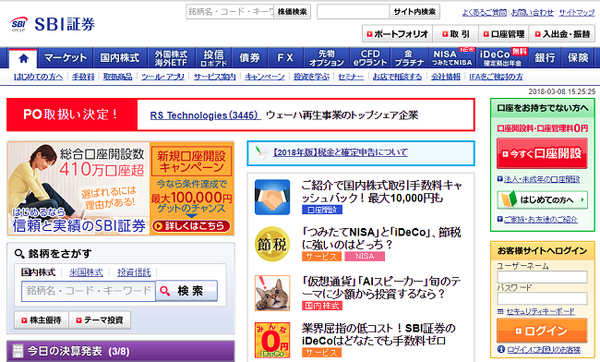Click the security keyboard icon
Image resolution: width=600 pixels, height=362 pixels.
(x=501, y=311)
